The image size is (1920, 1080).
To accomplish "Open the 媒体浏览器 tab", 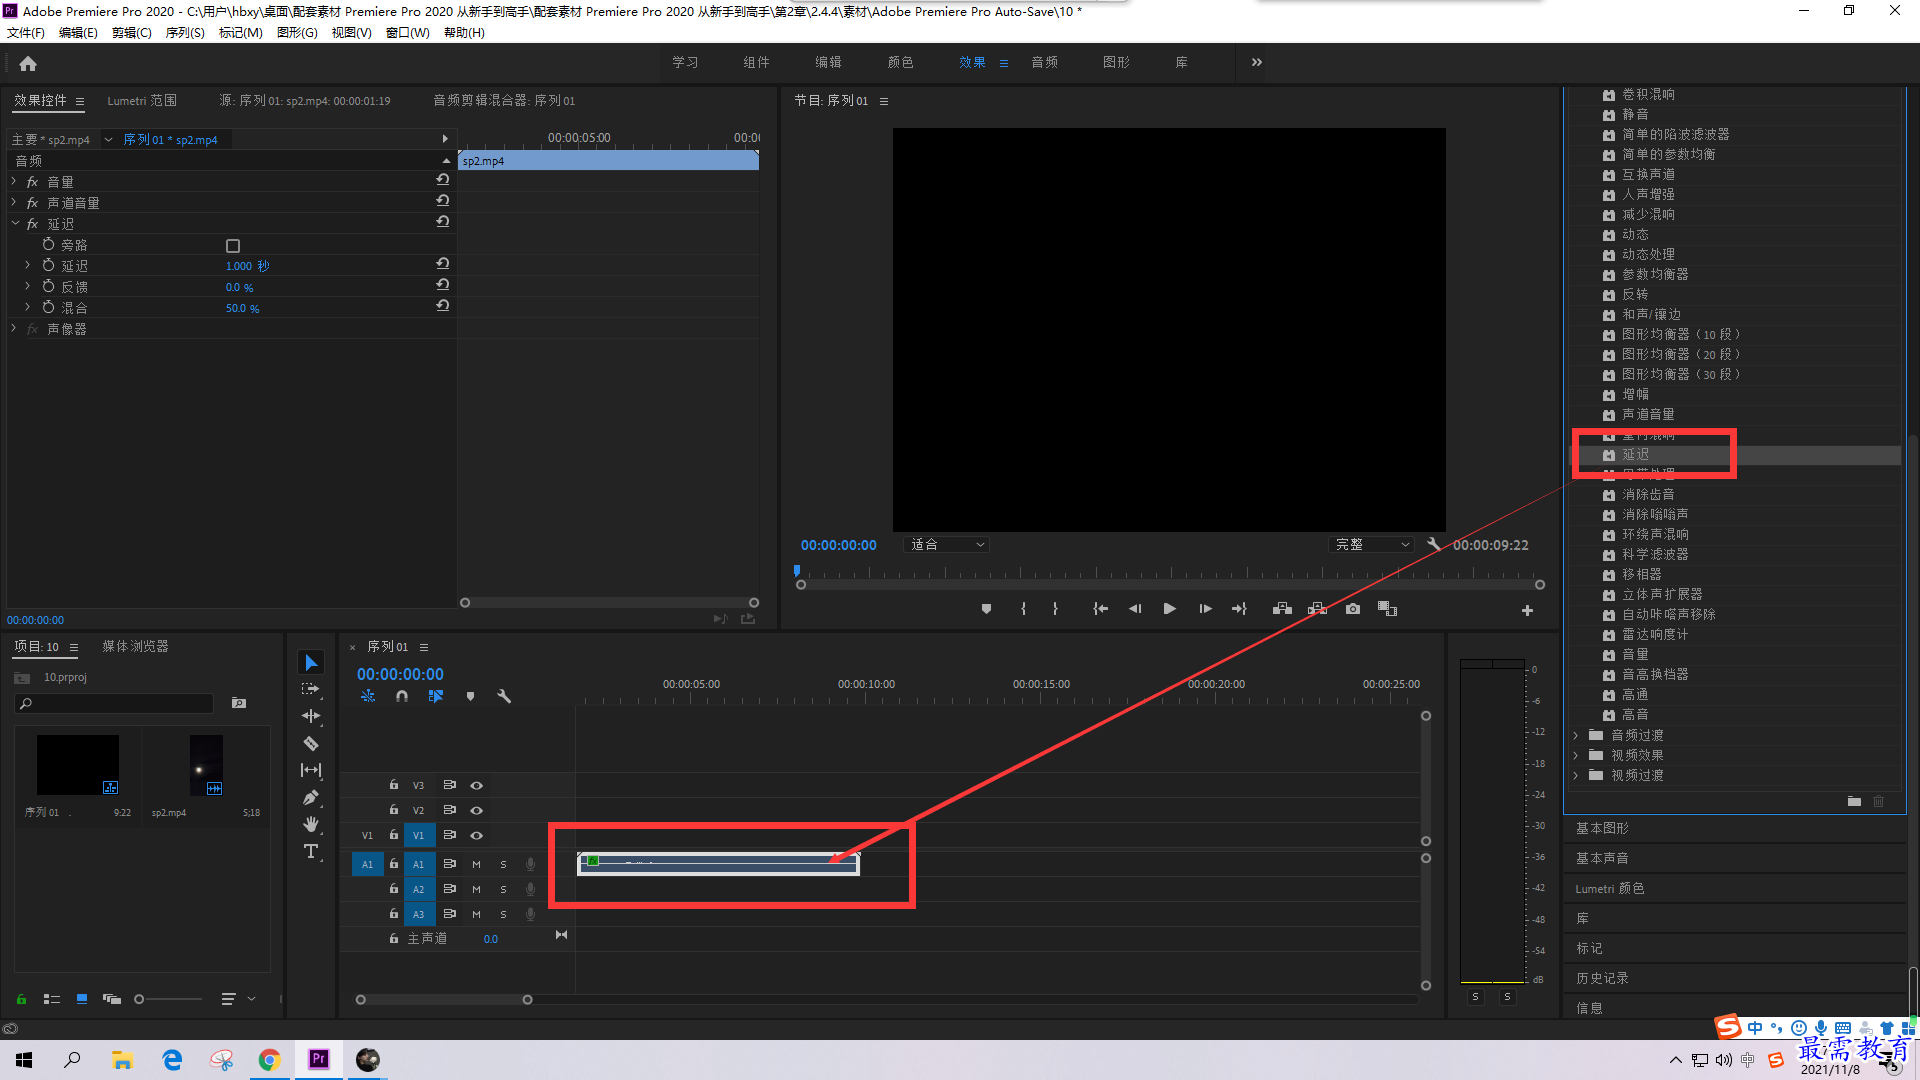I will click(x=135, y=646).
